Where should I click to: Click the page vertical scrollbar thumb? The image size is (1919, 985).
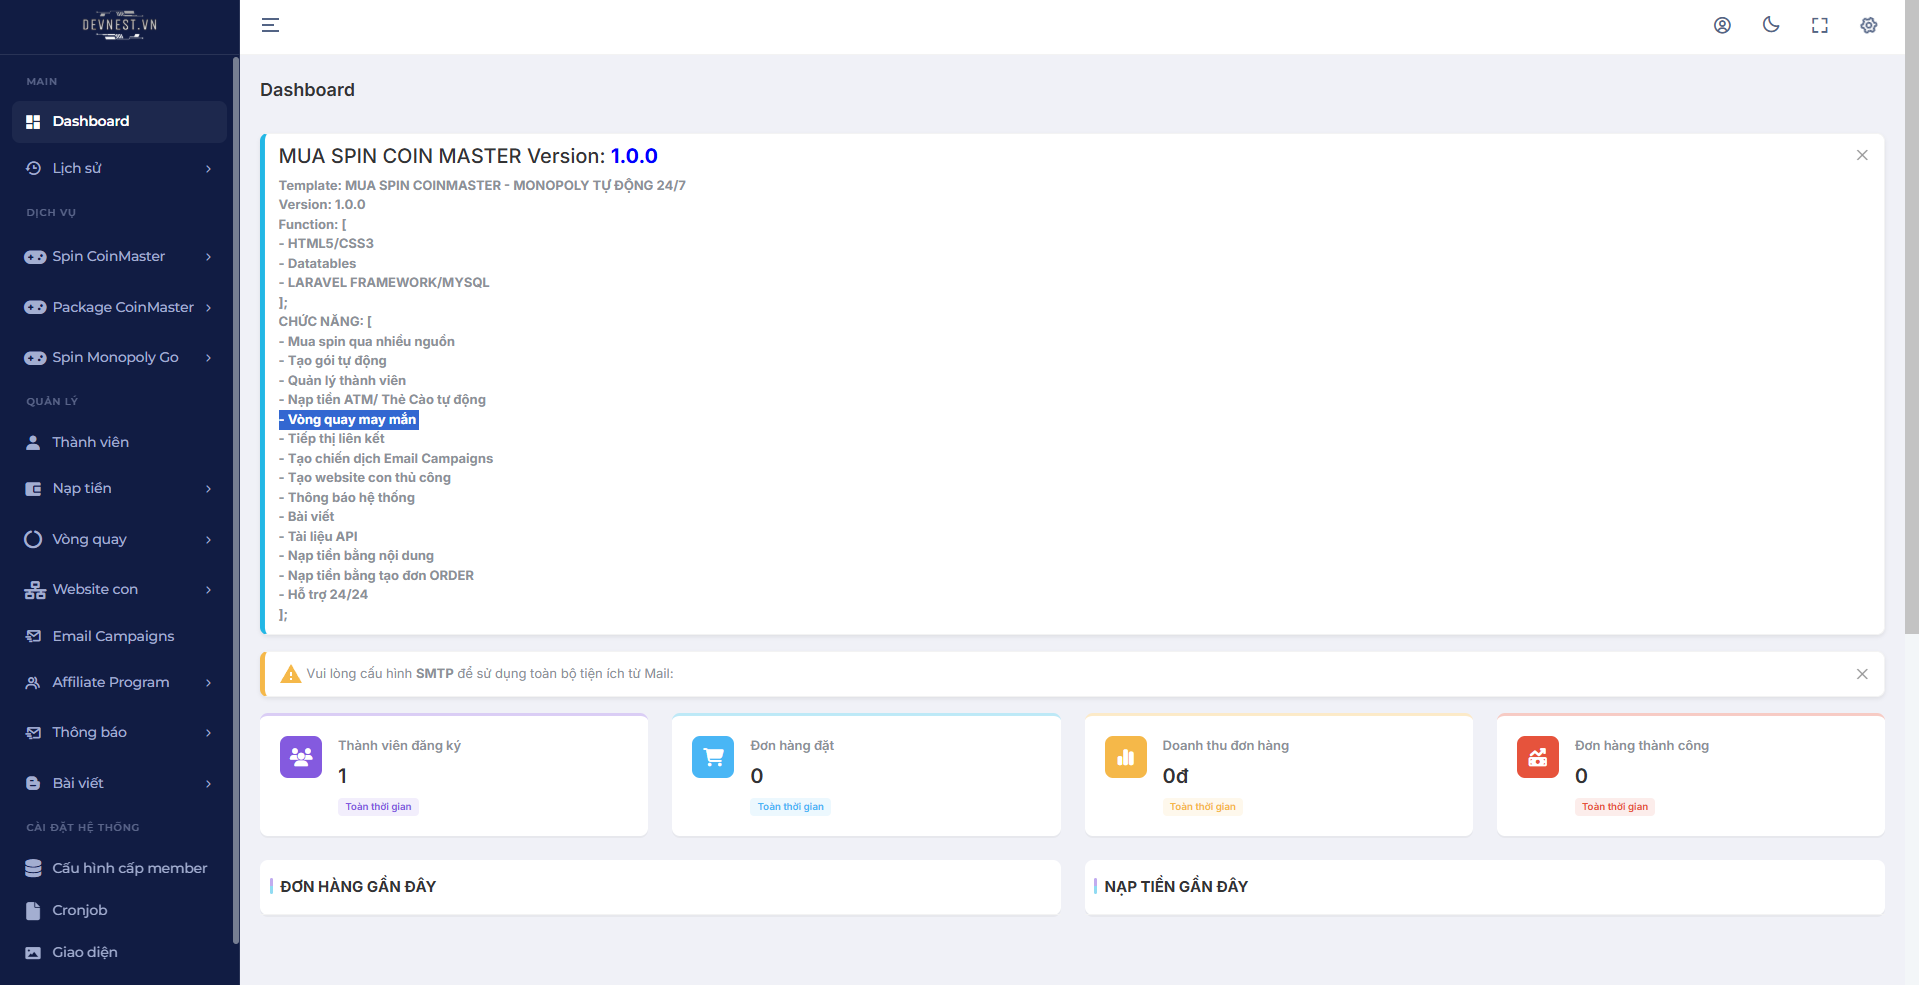pos(1912,317)
